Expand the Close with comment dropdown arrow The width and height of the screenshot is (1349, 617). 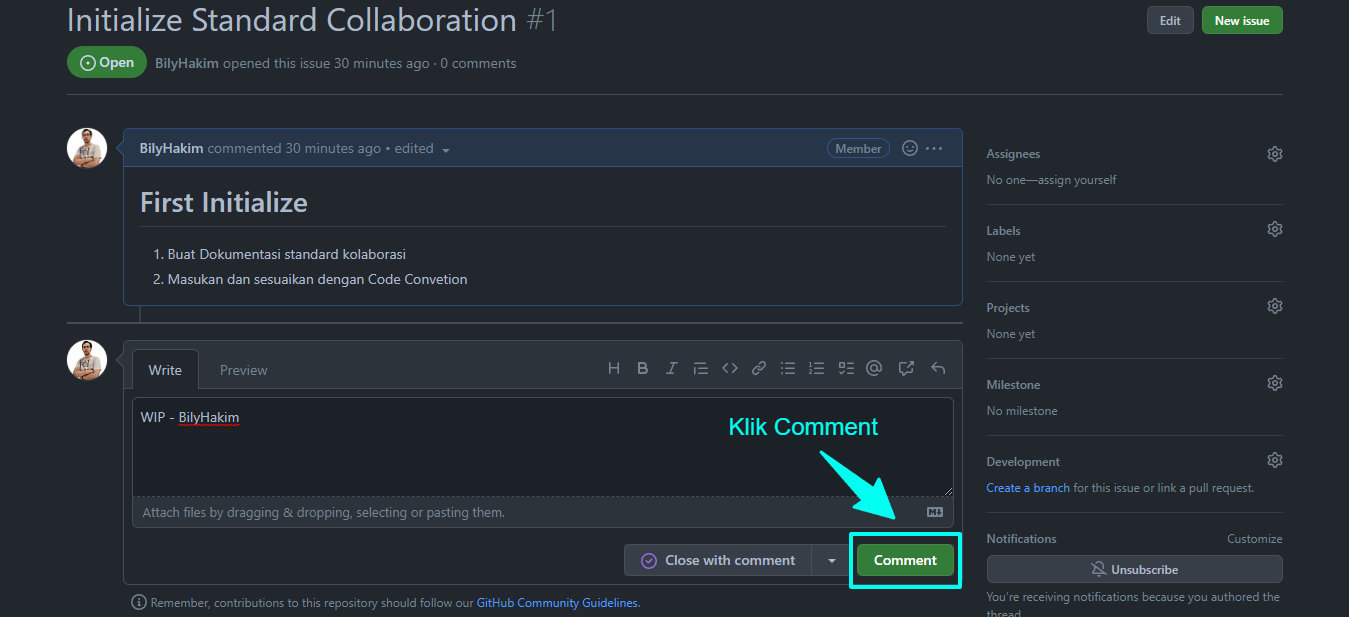tap(832, 560)
